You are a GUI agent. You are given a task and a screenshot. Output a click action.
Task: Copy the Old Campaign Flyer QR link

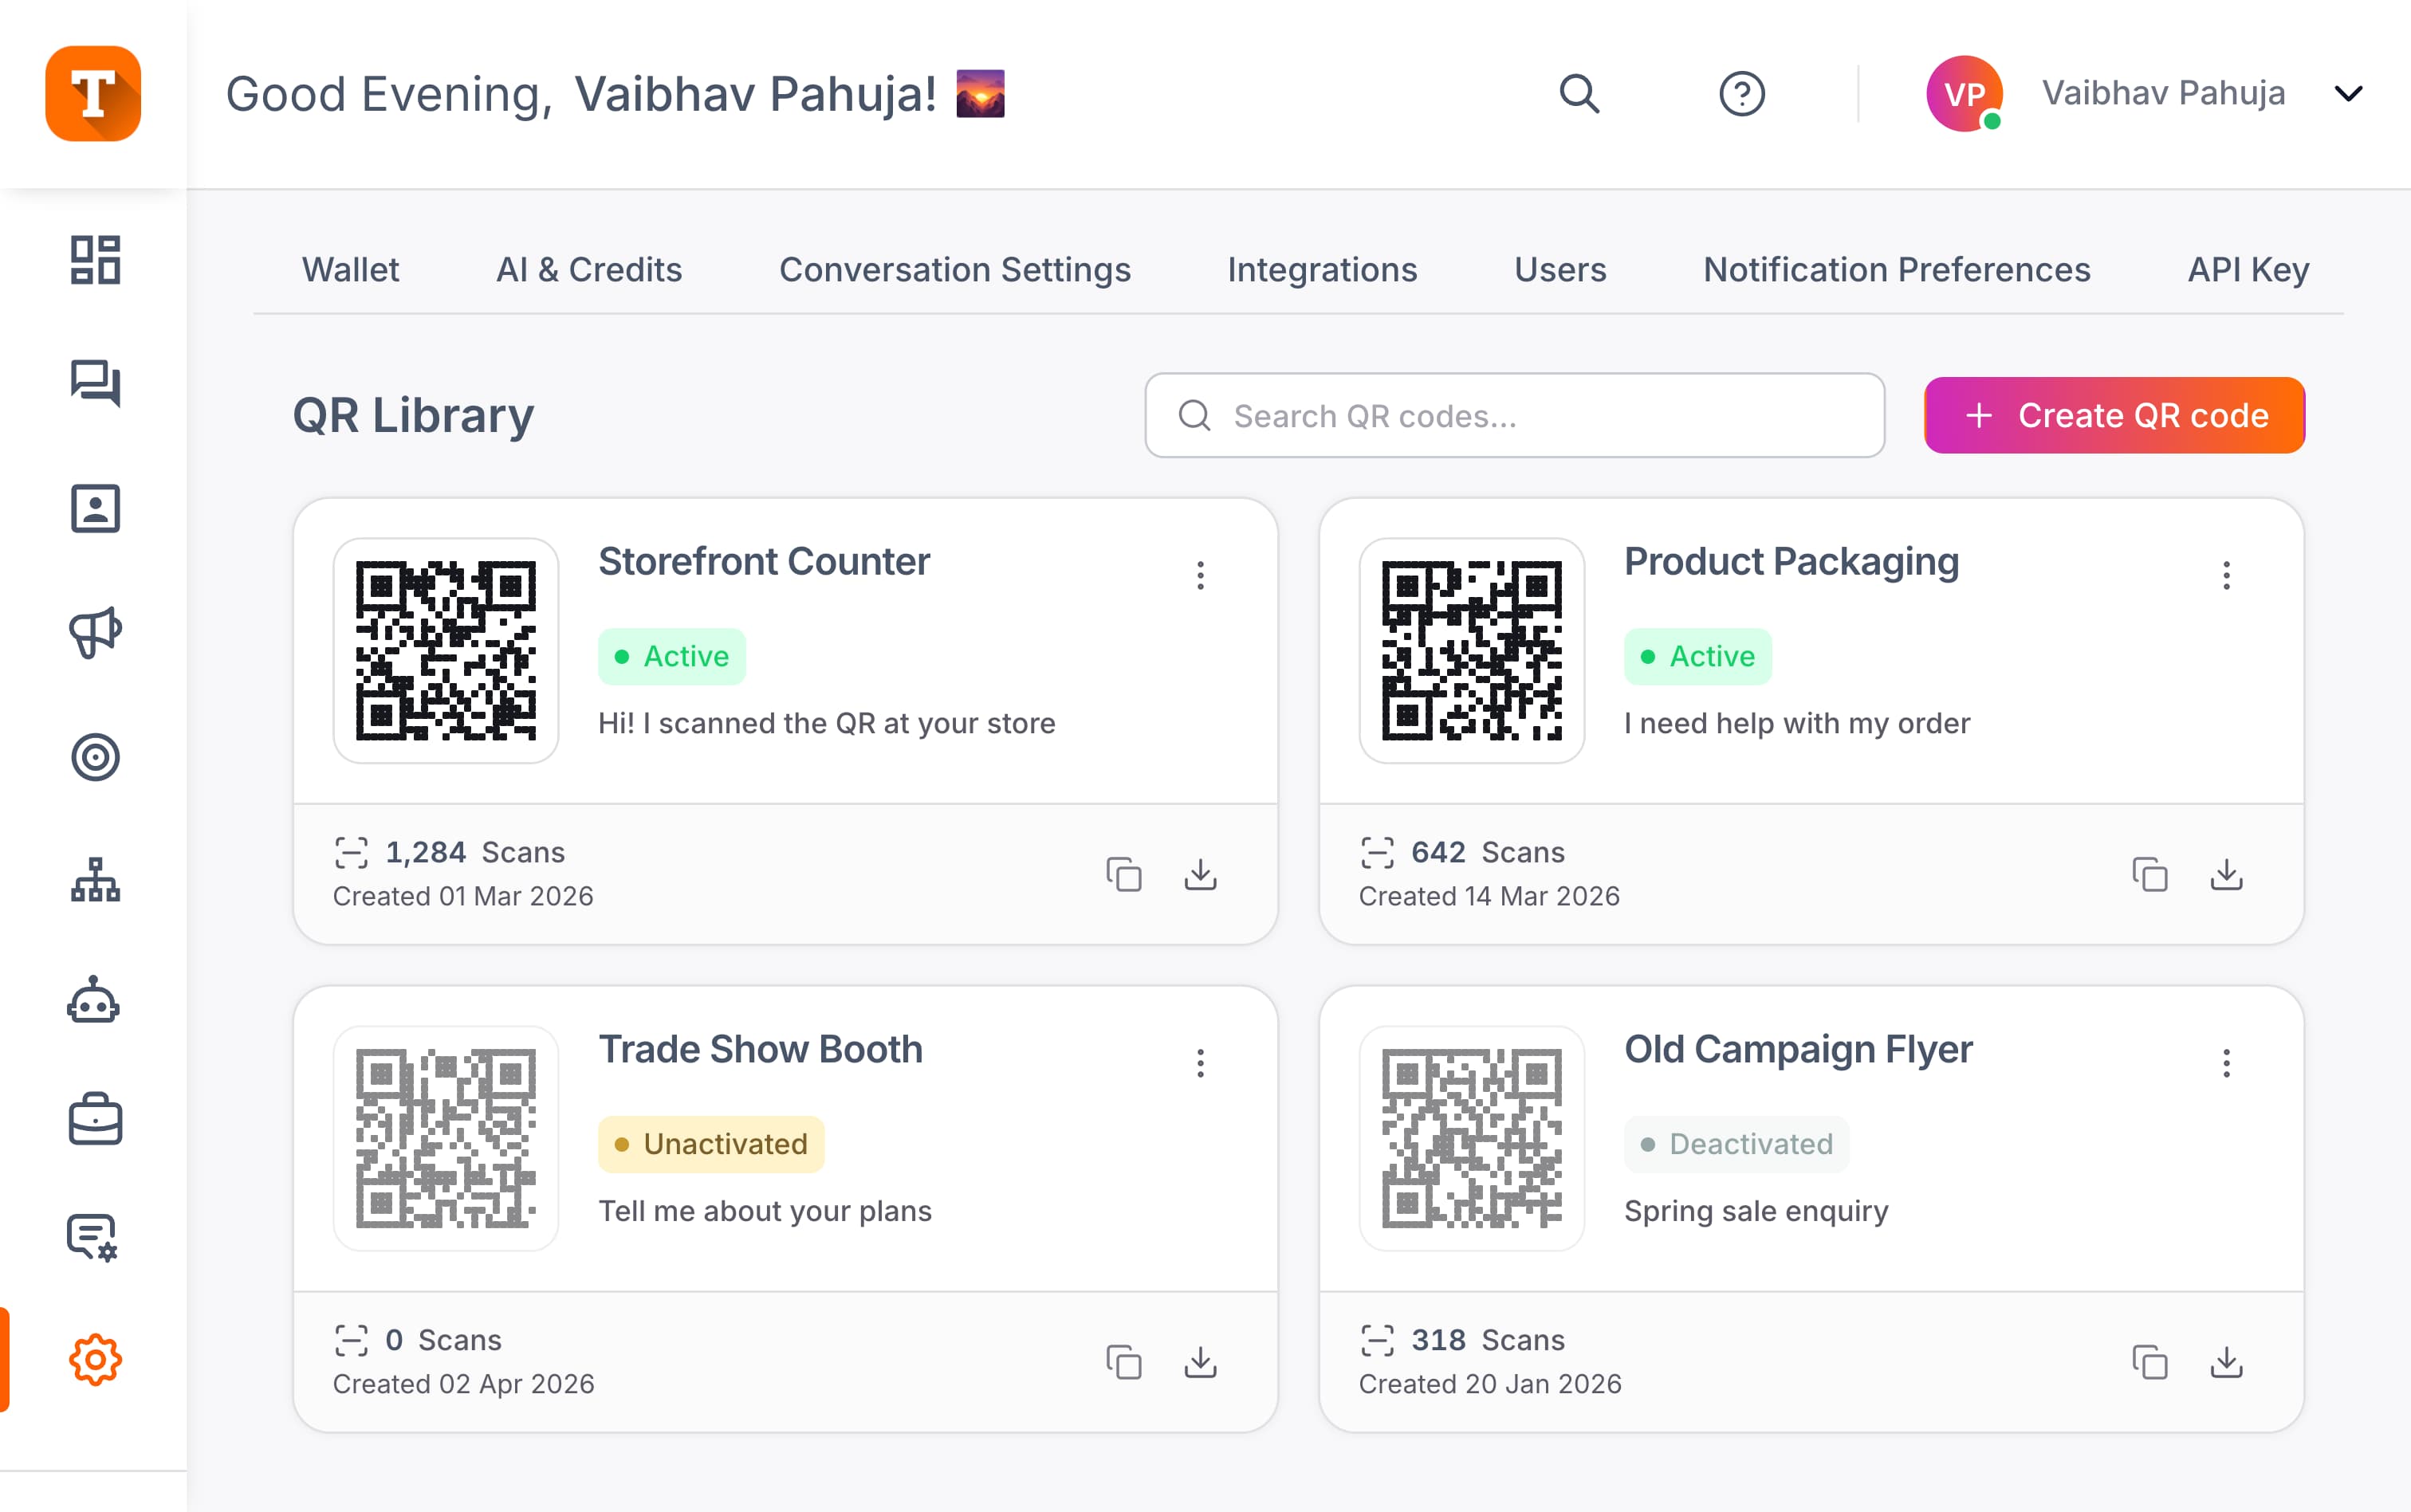tap(2150, 1362)
